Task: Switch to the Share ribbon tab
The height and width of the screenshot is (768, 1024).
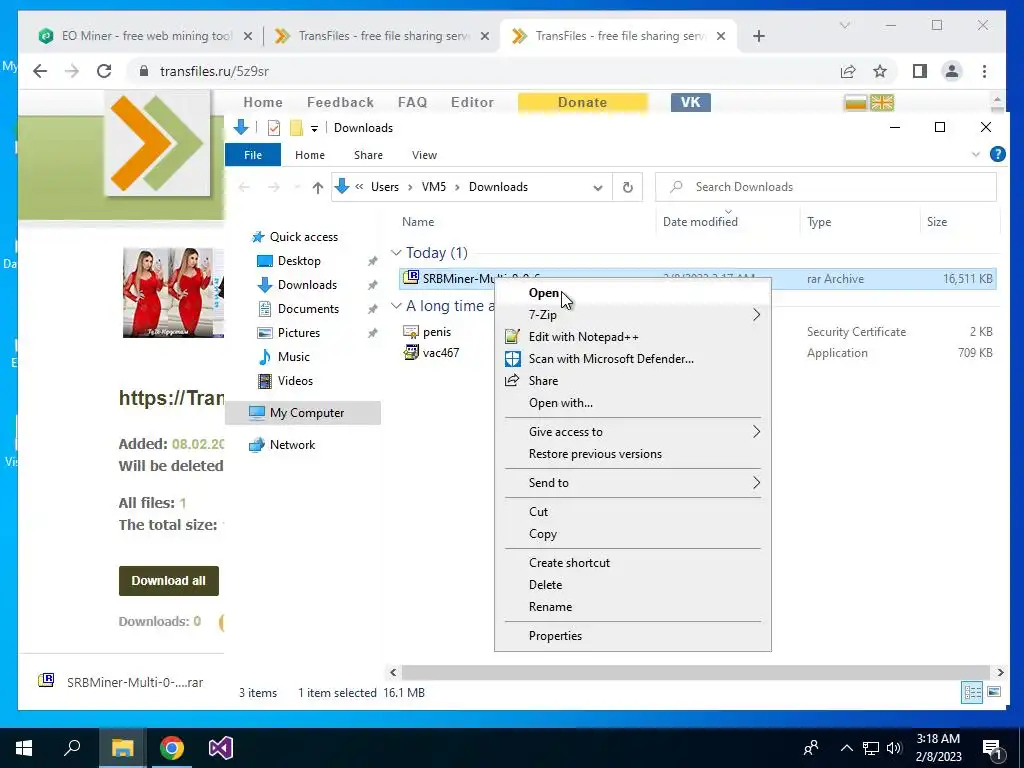Action: tap(368, 155)
